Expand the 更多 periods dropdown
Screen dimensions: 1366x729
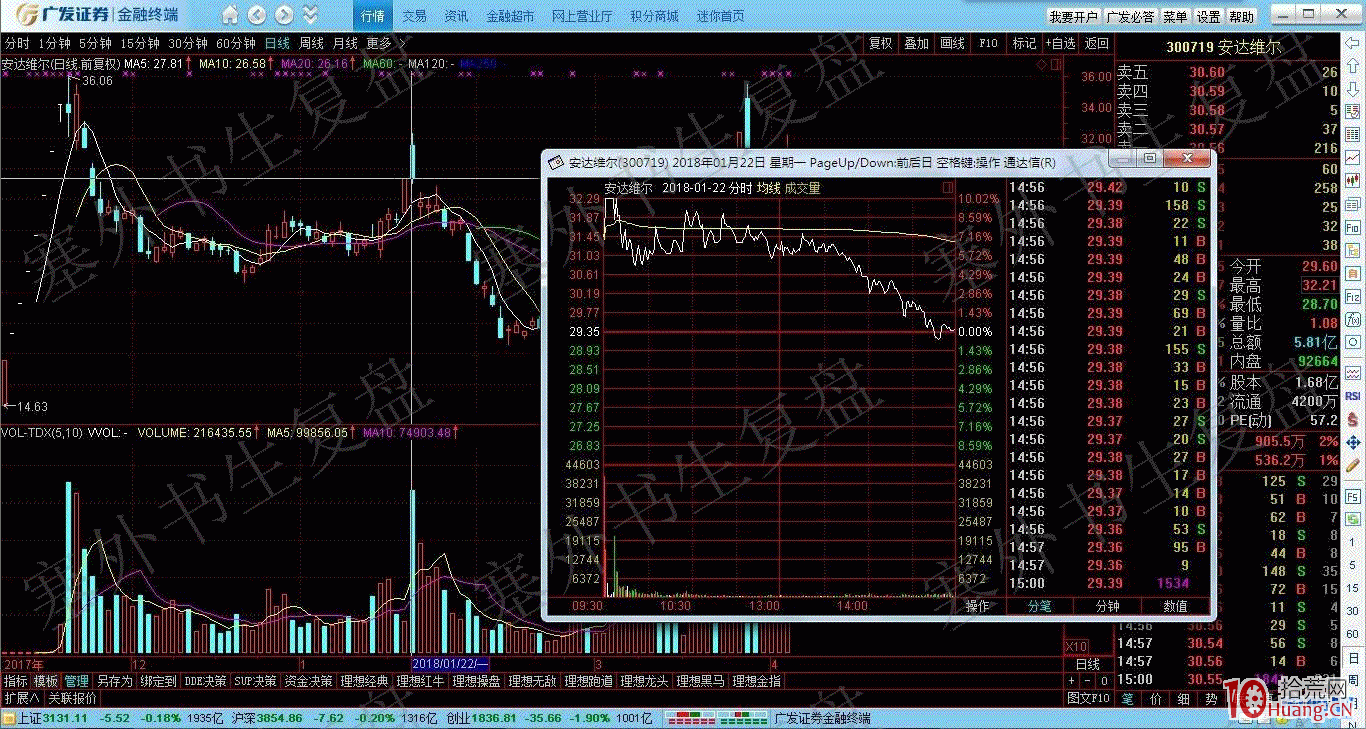tap(385, 44)
